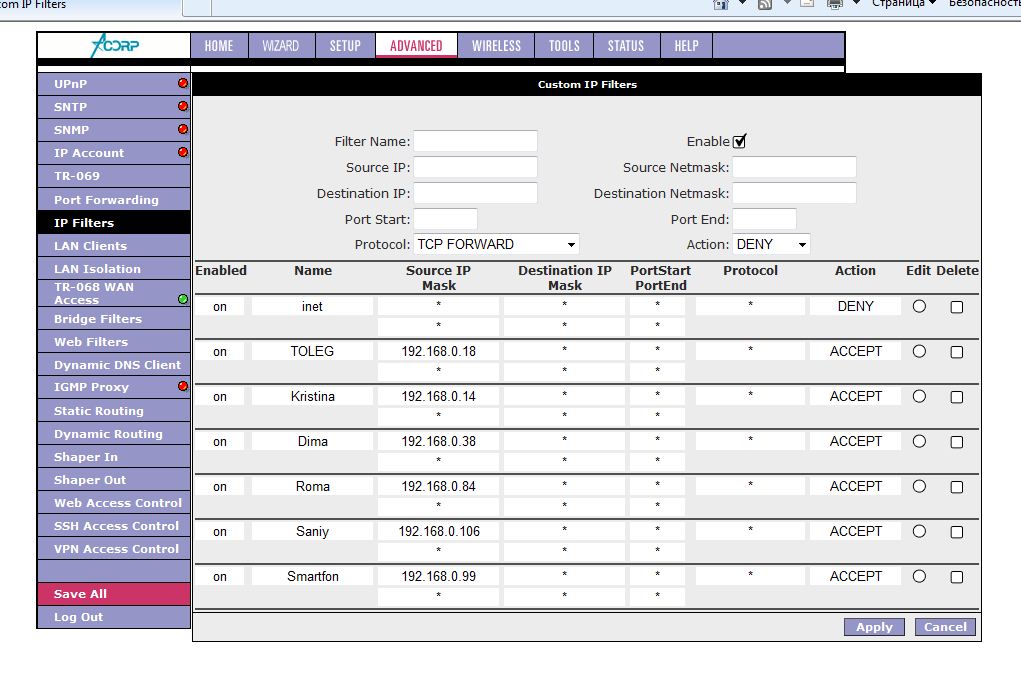Switch to the WIRELESS tab
The width and height of the screenshot is (1021, 677).
496,46
